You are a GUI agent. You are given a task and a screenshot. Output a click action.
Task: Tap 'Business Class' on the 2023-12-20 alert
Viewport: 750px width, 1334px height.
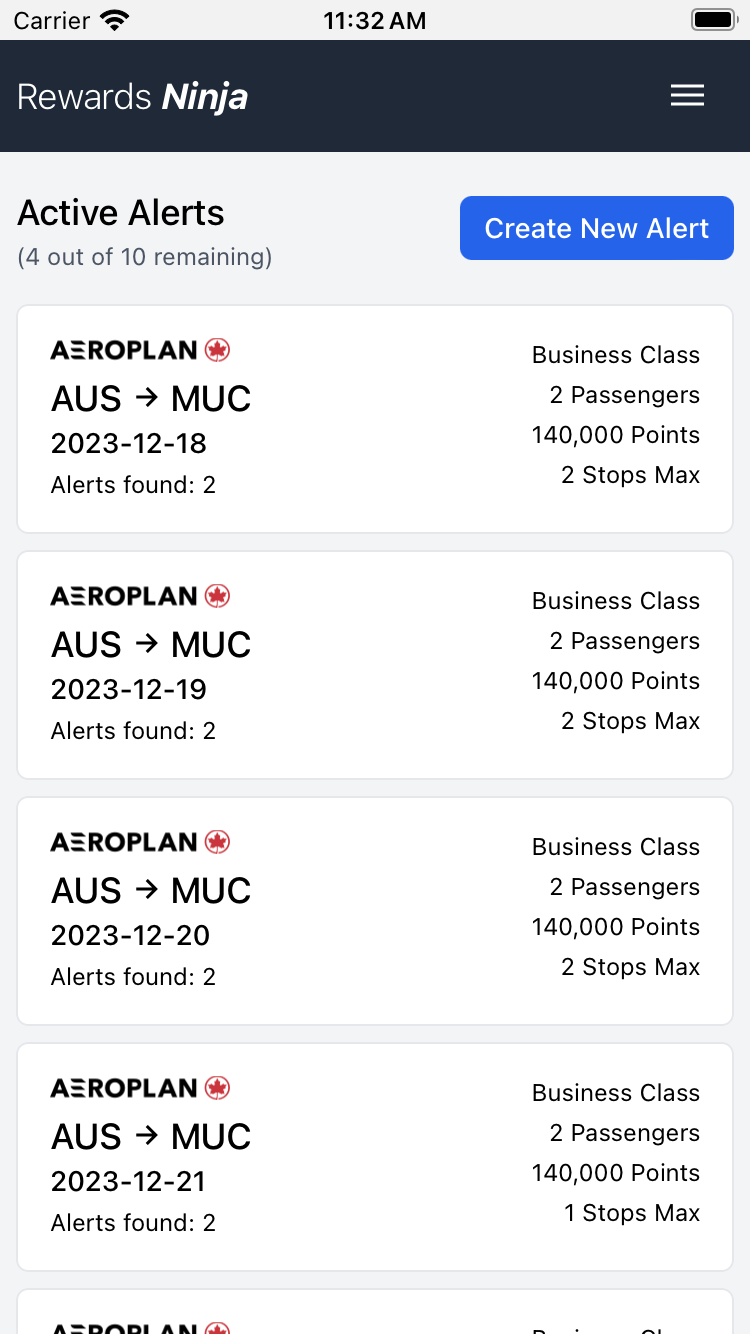pyautogui.click(x=615, y=847)
